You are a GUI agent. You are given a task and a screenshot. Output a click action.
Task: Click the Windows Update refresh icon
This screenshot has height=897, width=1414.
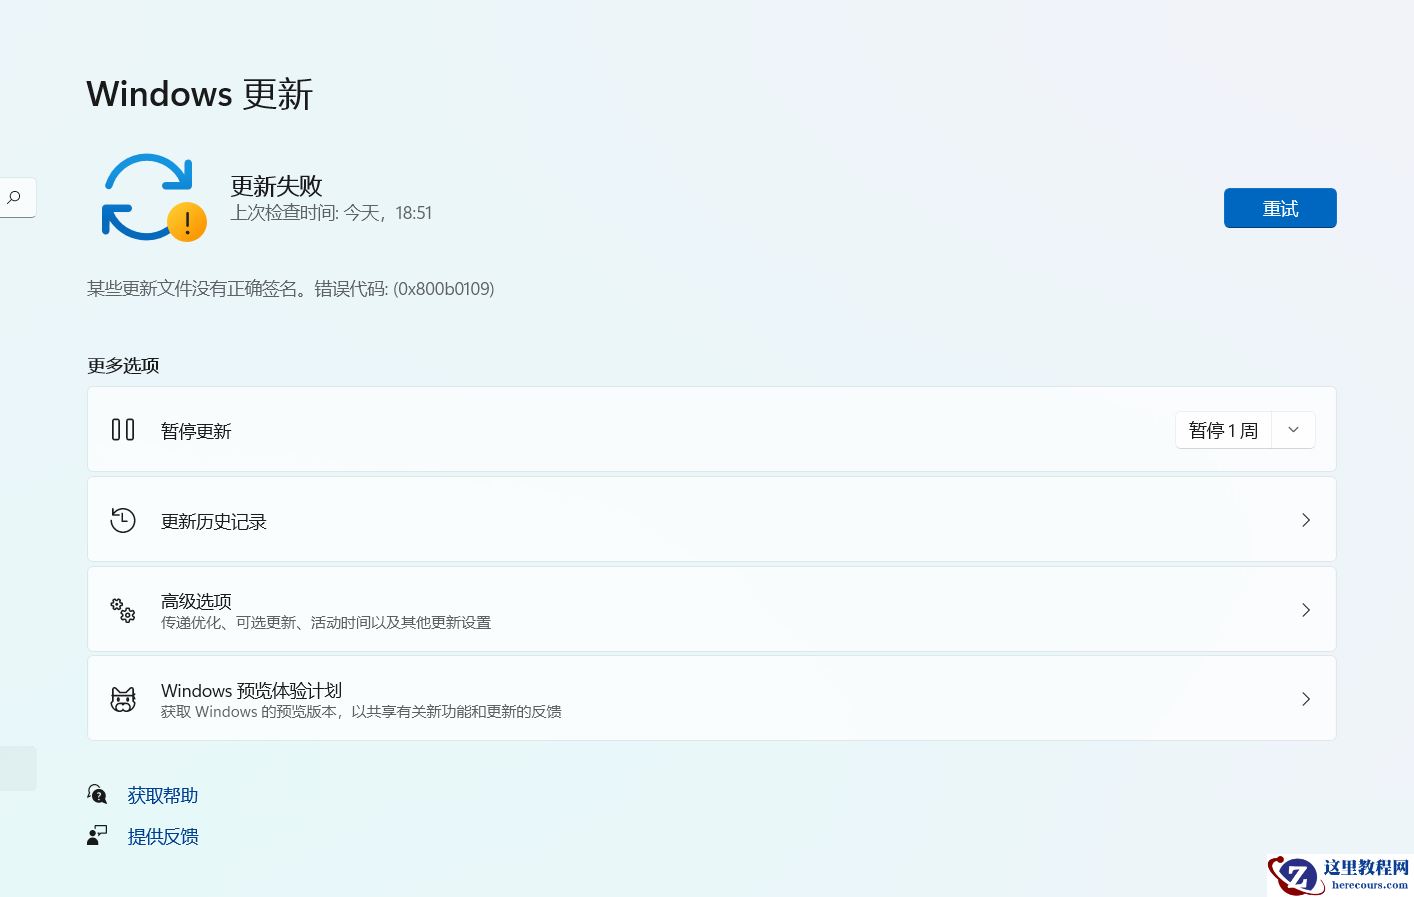click(150, 195)
